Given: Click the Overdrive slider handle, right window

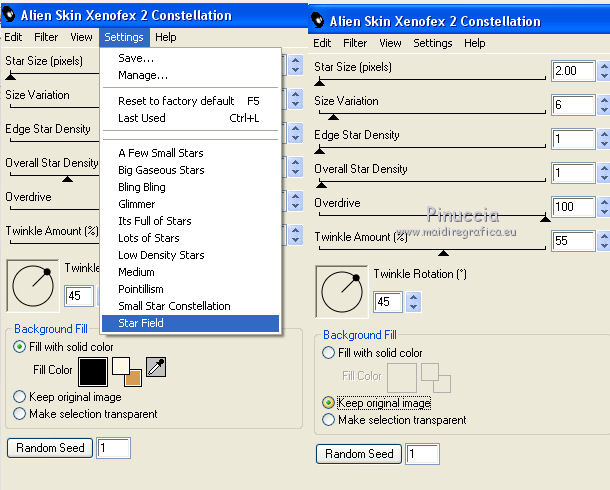Looking at the screenshot, I should [545, 219].
